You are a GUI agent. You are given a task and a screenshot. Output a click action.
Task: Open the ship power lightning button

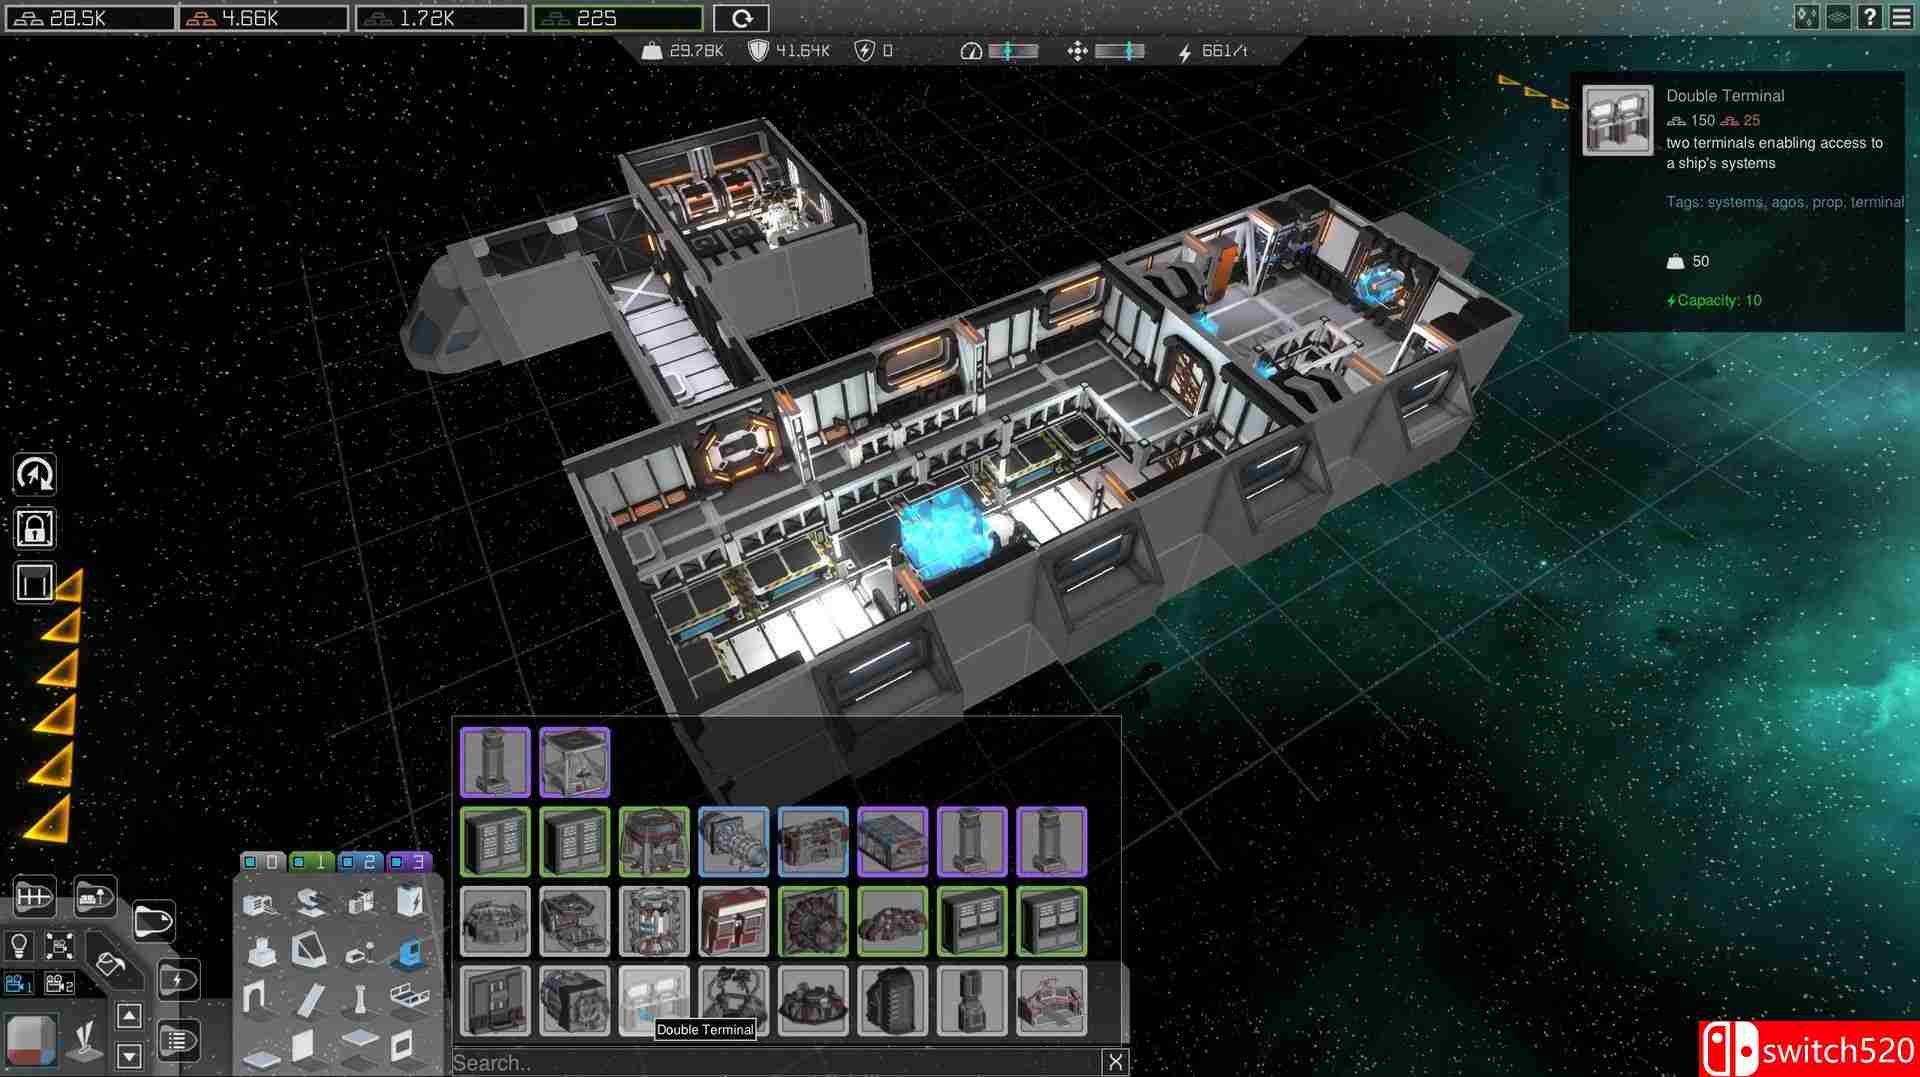[178, 980]
